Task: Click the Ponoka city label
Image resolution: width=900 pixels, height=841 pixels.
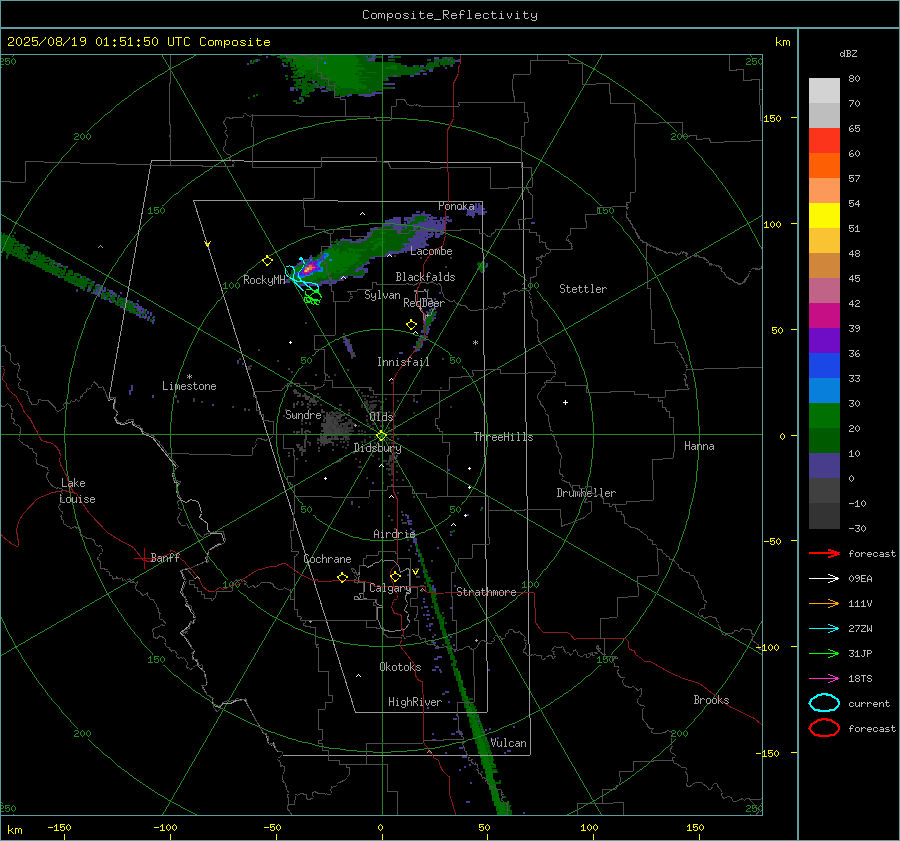Action: (x=456, y=206)
